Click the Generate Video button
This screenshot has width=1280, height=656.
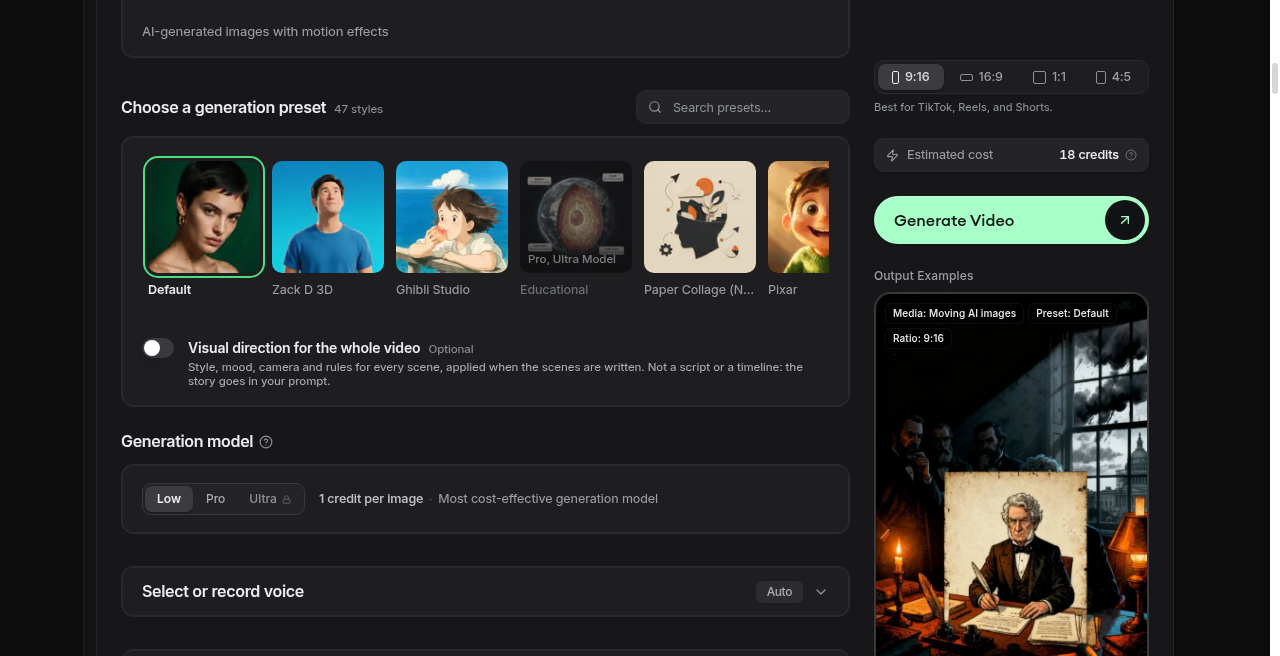(1011, 220)
